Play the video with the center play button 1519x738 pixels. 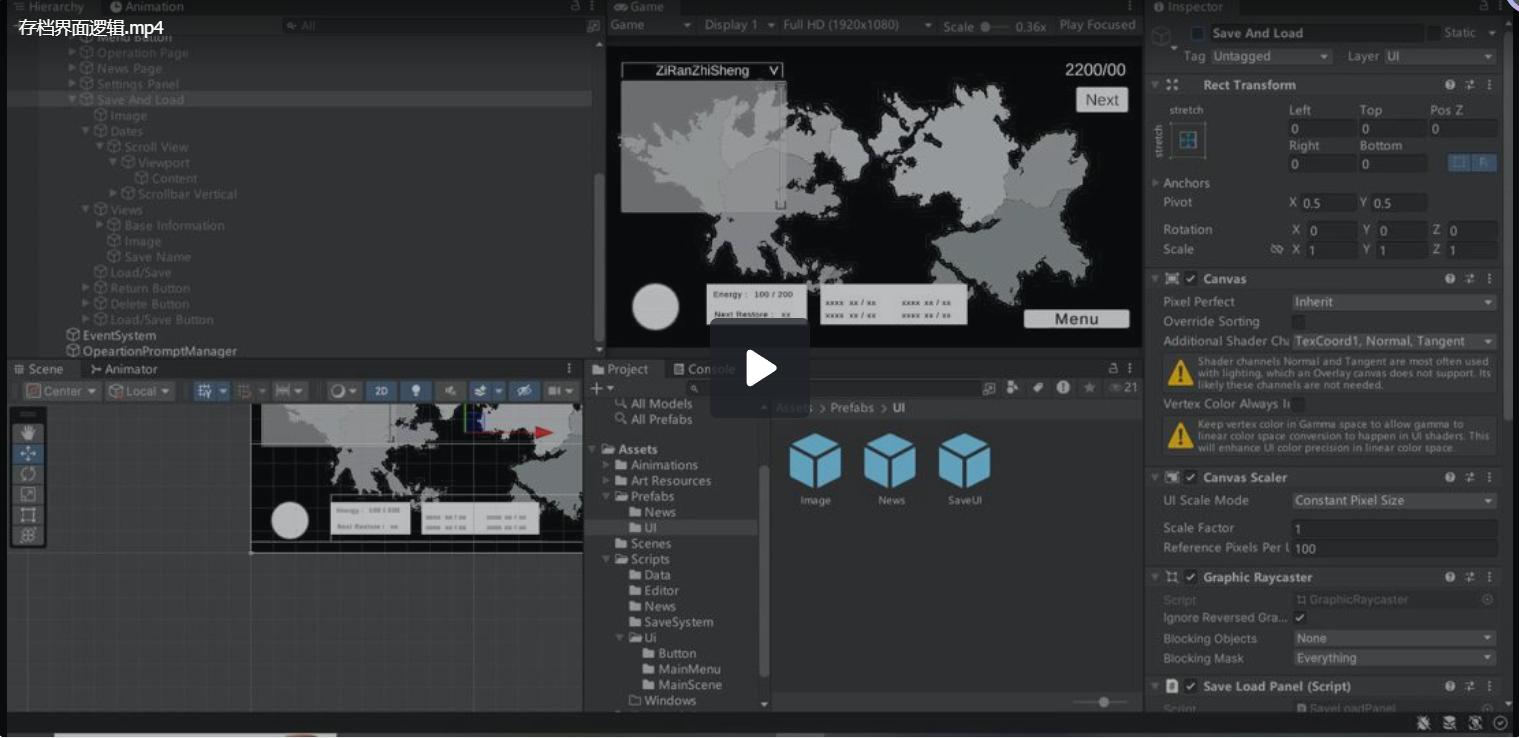click(760, 368)
